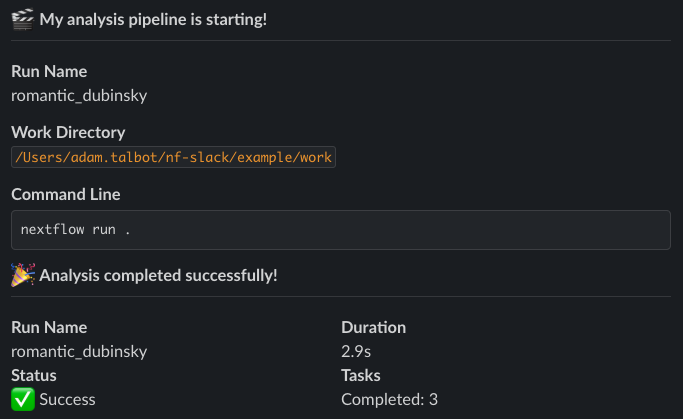Click romantic_dubinsky under the completion message

79,351
